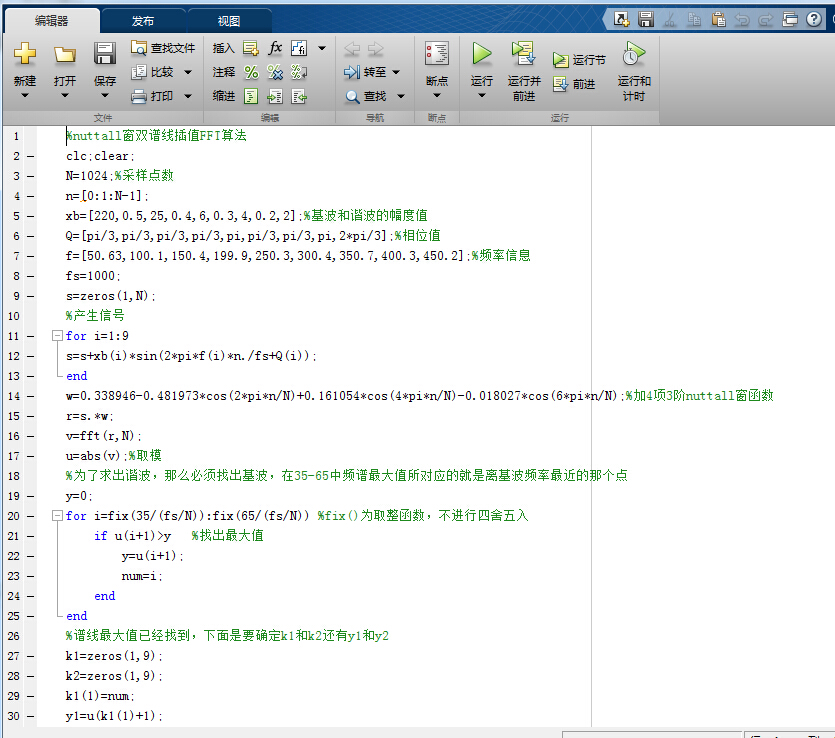Expand the New (新建) dropdown arrow
Viewport: 835px width, 738px height.
24,95
